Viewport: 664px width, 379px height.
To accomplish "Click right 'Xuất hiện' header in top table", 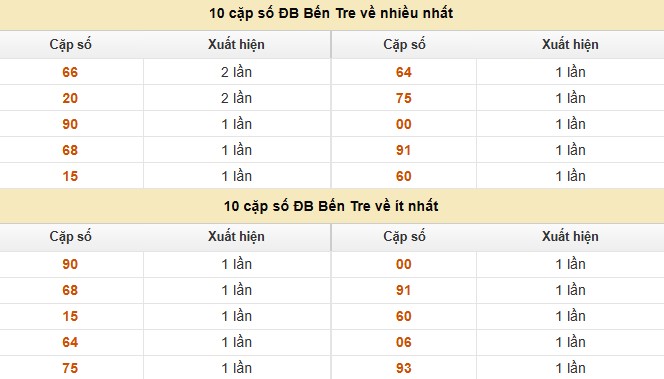I will click(x=570, y=44).
